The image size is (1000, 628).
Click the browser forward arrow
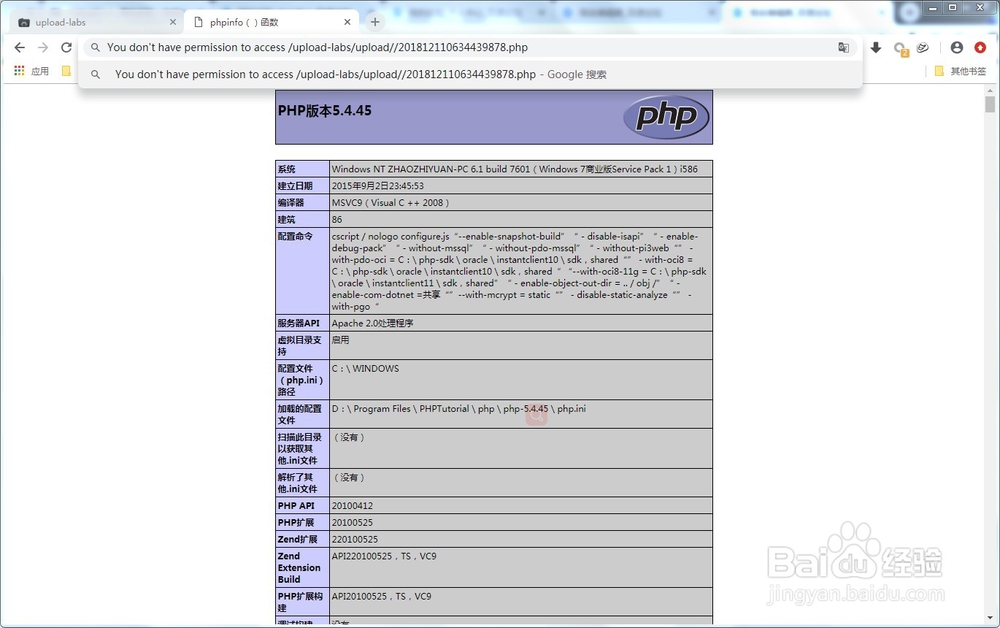point(43,47)
